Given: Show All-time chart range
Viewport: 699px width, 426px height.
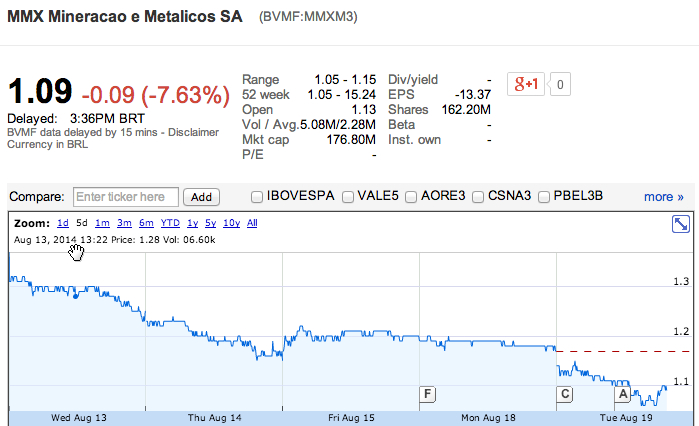Looking at the screenshot, I should 252,223.
